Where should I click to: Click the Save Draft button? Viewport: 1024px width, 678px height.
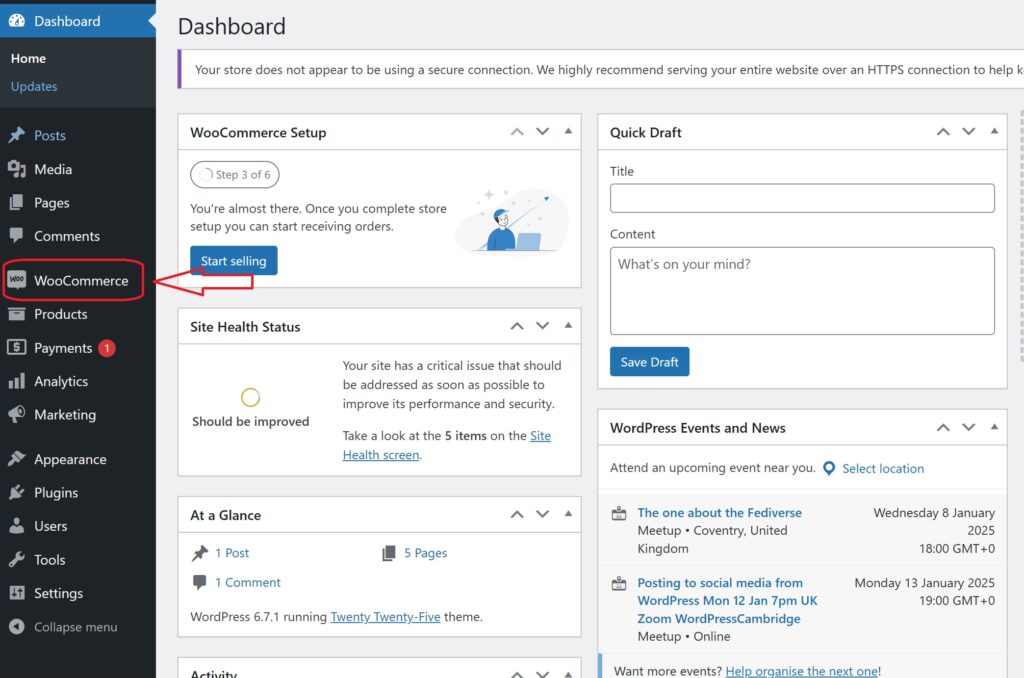(649, 362)
